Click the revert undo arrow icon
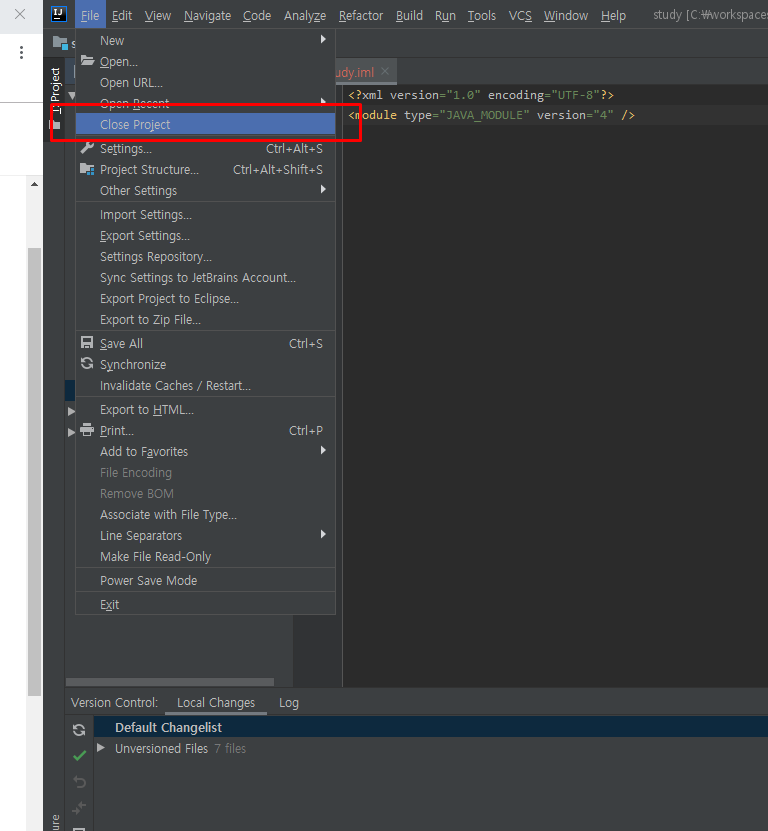Screen dimensions: 768x831 pyautogui.click(x=80, y=782)
